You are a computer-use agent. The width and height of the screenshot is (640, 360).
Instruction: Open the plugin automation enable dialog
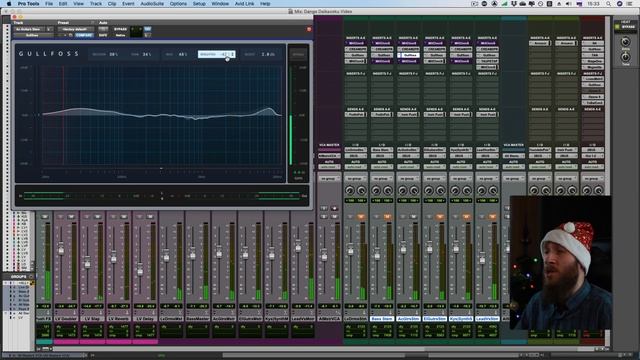pos(103,29)
